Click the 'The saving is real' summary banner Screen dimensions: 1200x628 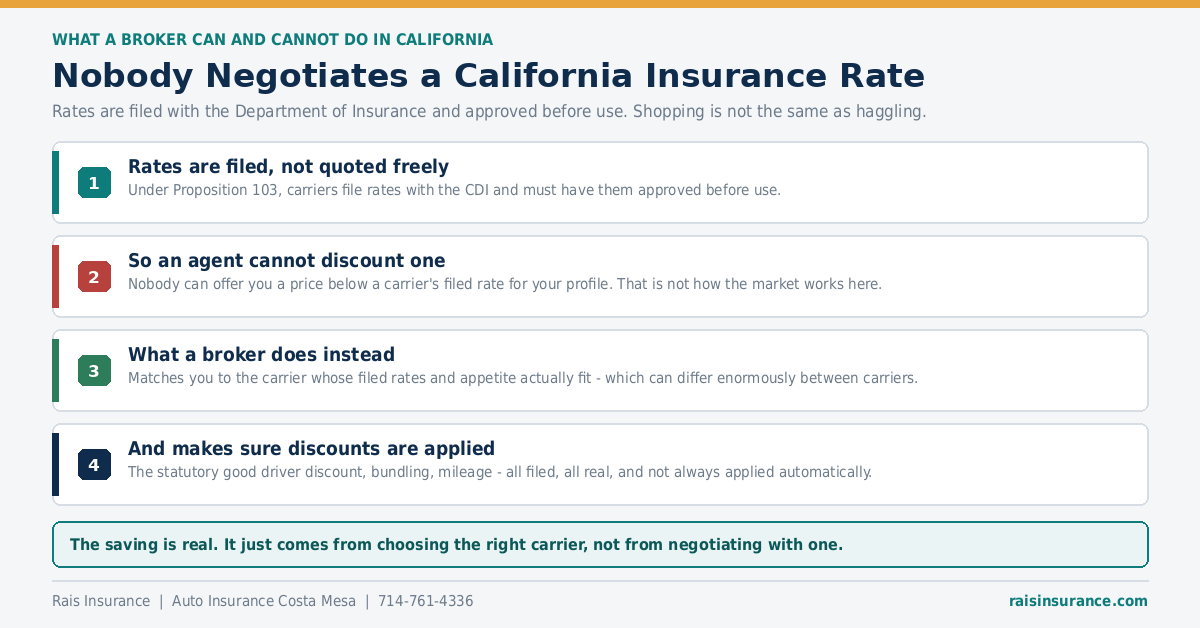coord(600,545)
